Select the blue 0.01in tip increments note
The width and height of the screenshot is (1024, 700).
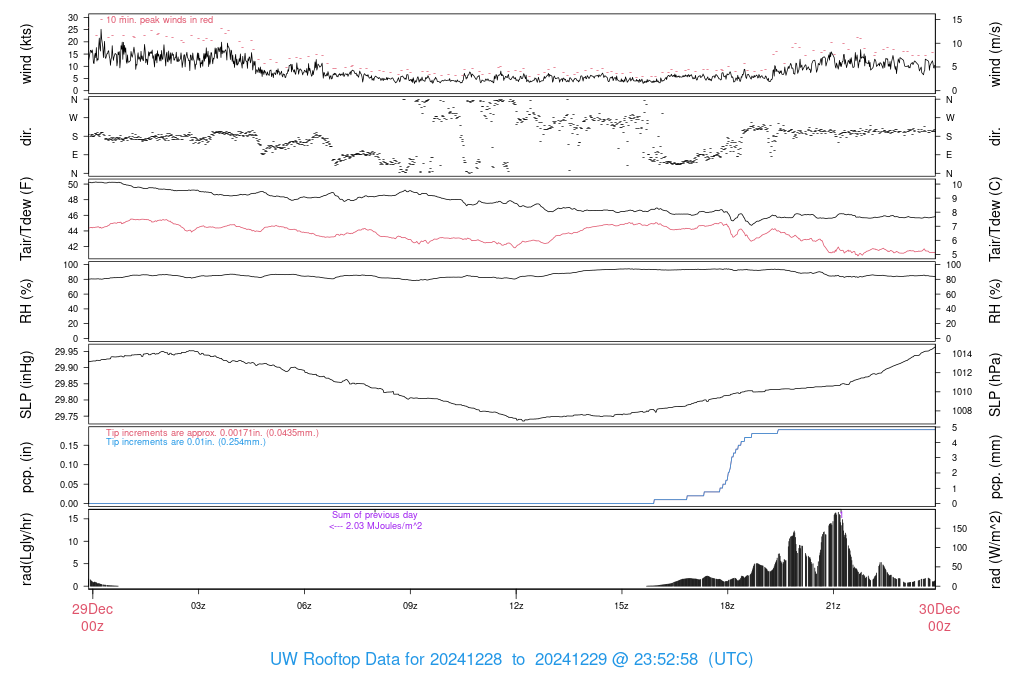[x=186, y=442]
